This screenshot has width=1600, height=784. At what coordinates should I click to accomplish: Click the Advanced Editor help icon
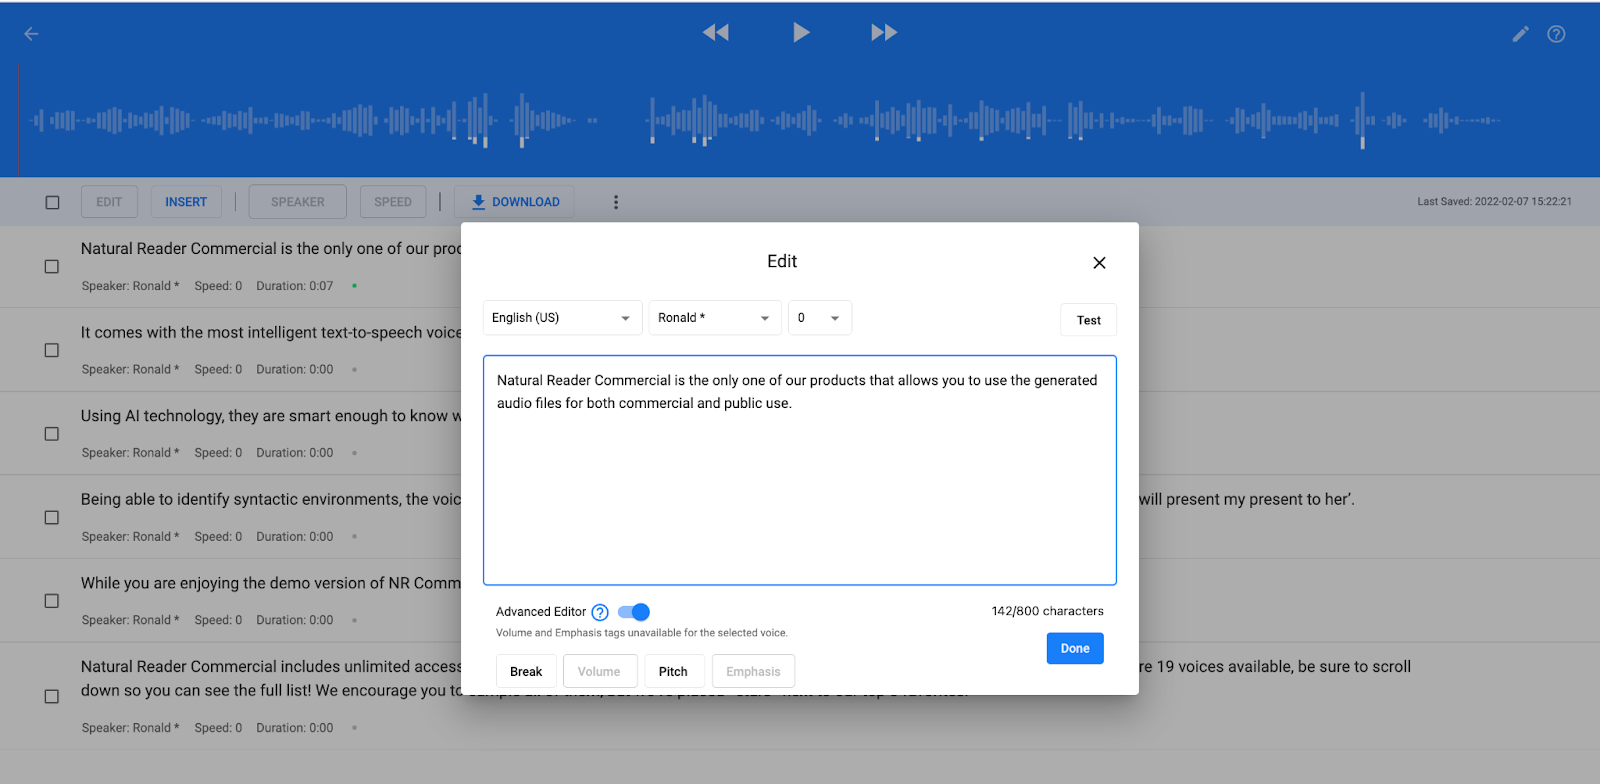click(x=600, y=612)
